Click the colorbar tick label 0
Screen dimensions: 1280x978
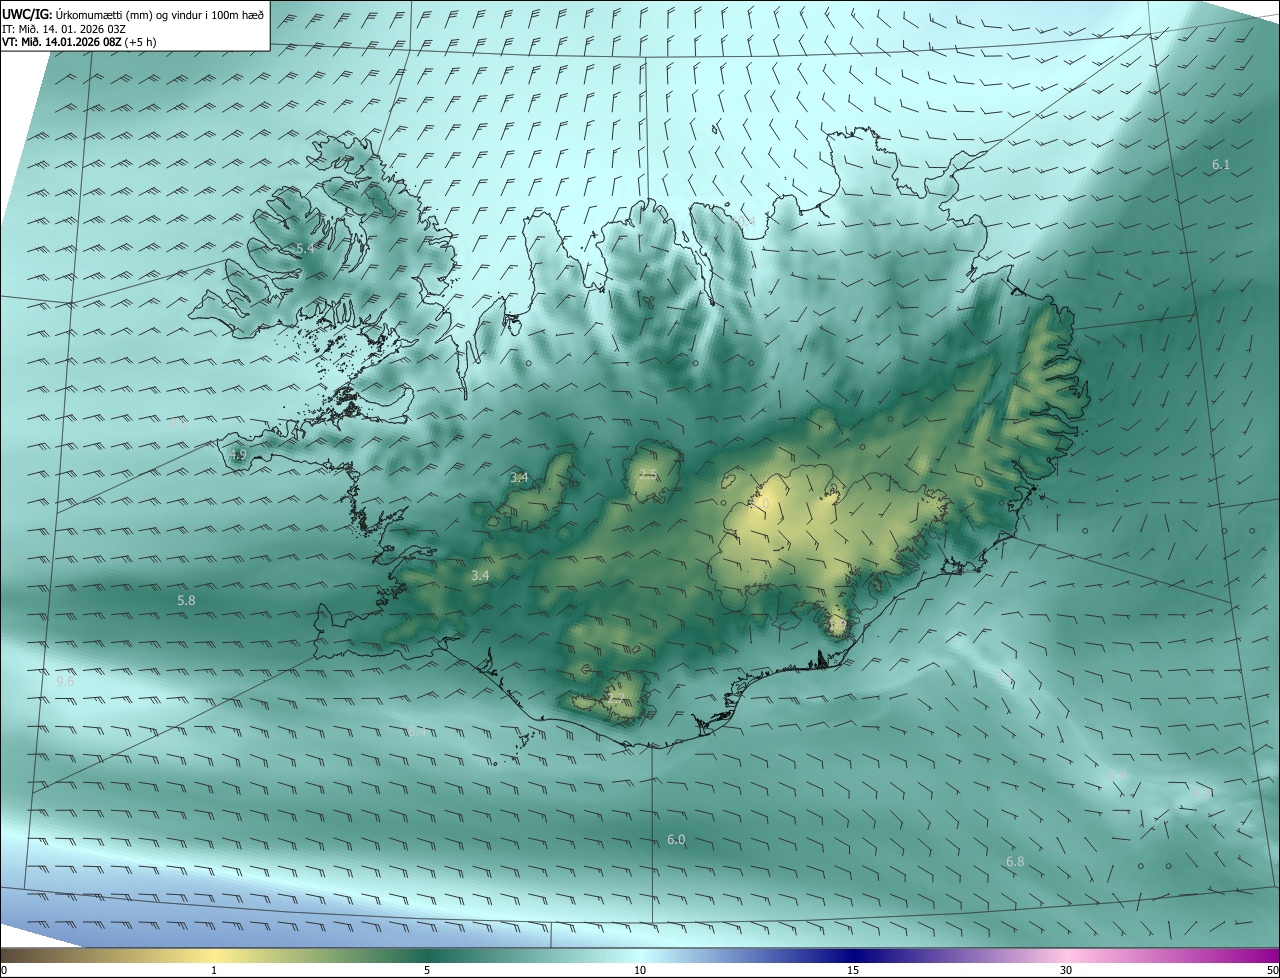pos(4,970)
